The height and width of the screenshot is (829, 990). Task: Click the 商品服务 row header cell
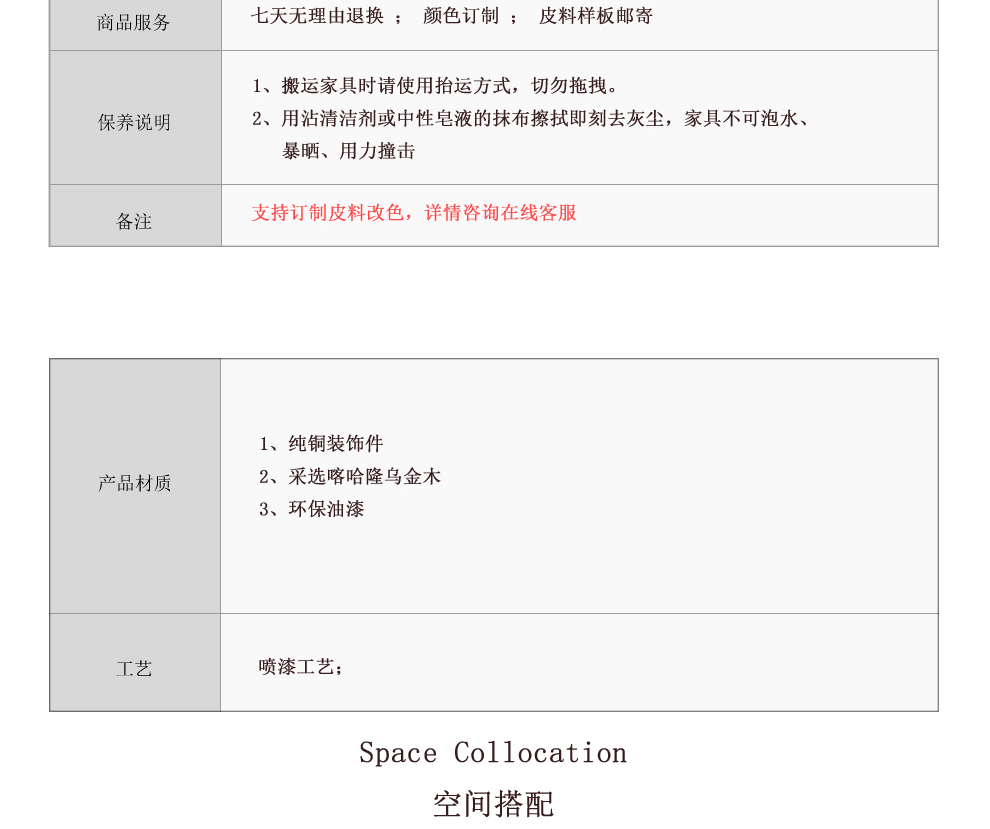click(x=135, y=24)
